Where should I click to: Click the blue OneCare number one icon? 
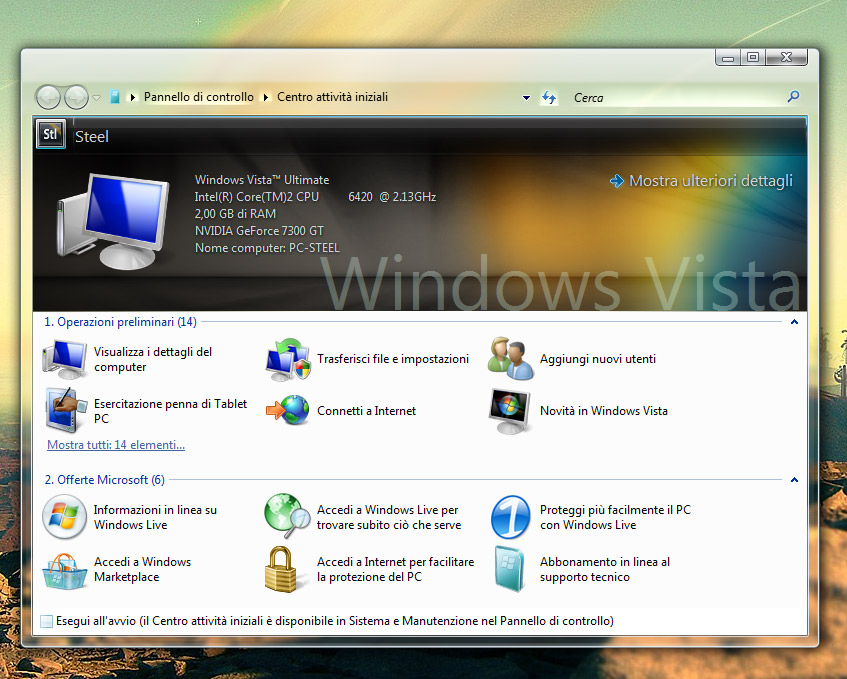[510, 517]
